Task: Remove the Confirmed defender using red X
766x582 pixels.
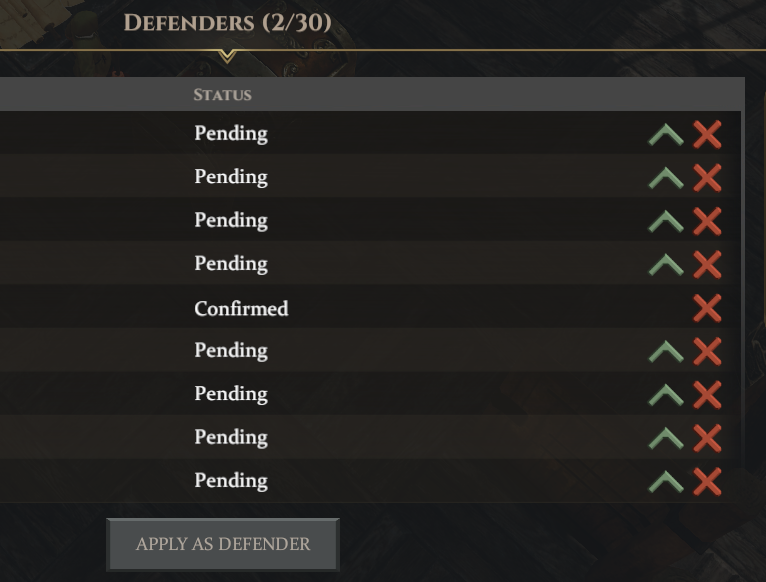Action: (x=707, y=308)
